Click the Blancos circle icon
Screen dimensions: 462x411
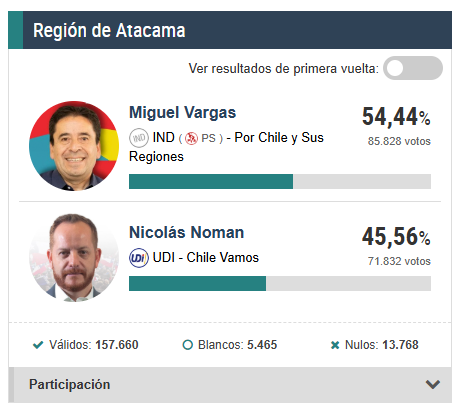188,345
